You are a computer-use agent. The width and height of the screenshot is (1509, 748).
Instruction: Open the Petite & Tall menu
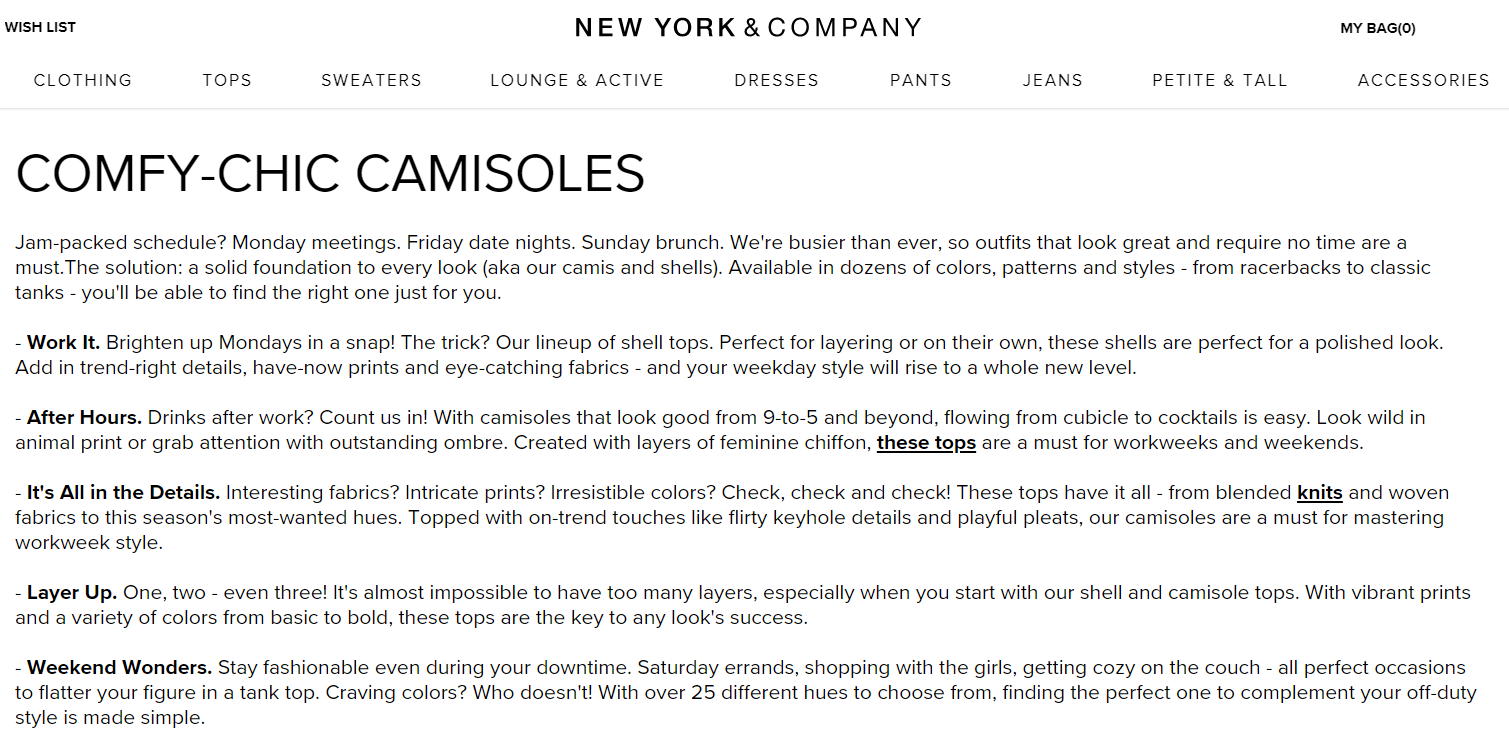(1219, 81)
